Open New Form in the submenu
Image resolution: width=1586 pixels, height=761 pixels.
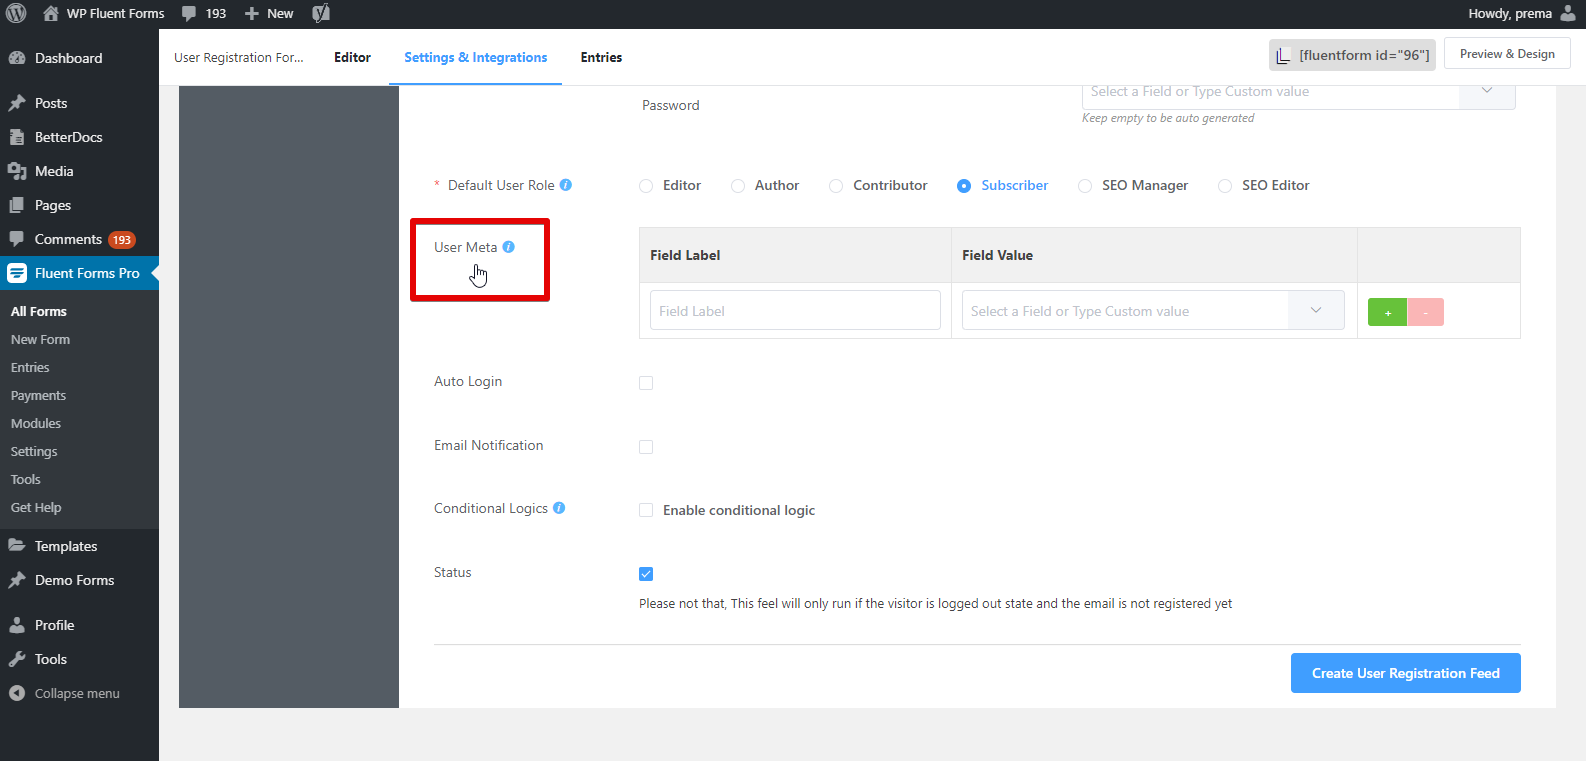pos(40,339)
